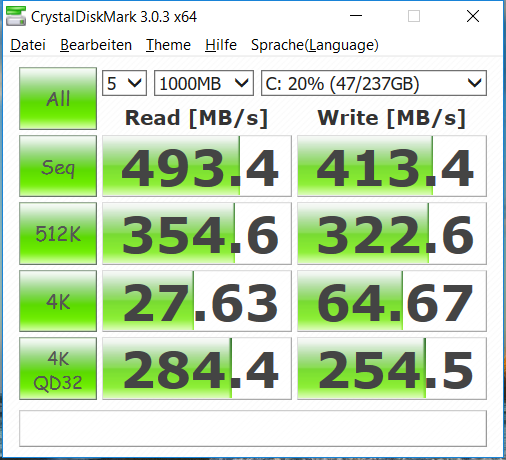Image resolution: width=506 pixels, height=460 pixels.
Task: Click the Seq write result 413.4
Action: [392, 166]
